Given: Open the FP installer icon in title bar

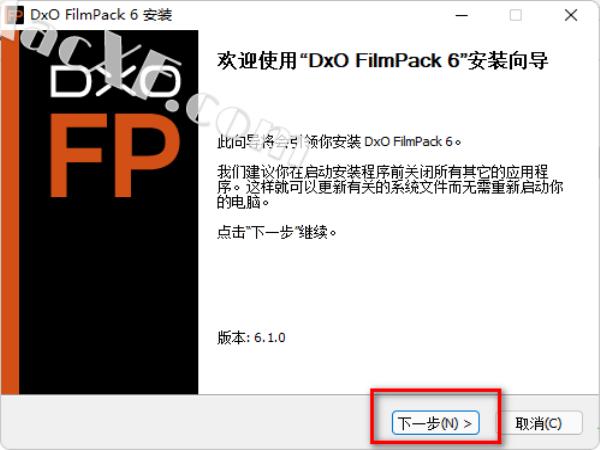Looking at the screenshot, I should point(15,15).
